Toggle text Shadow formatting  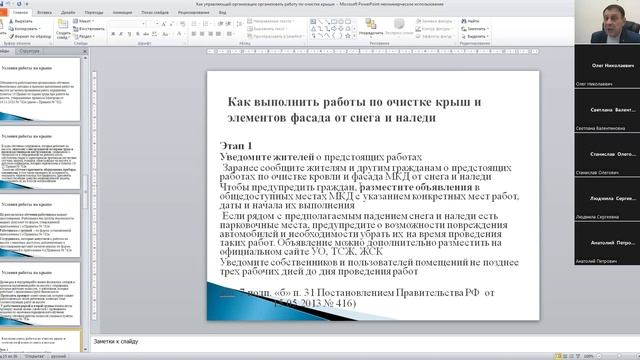pyautogui.click(x=138, y=34)
